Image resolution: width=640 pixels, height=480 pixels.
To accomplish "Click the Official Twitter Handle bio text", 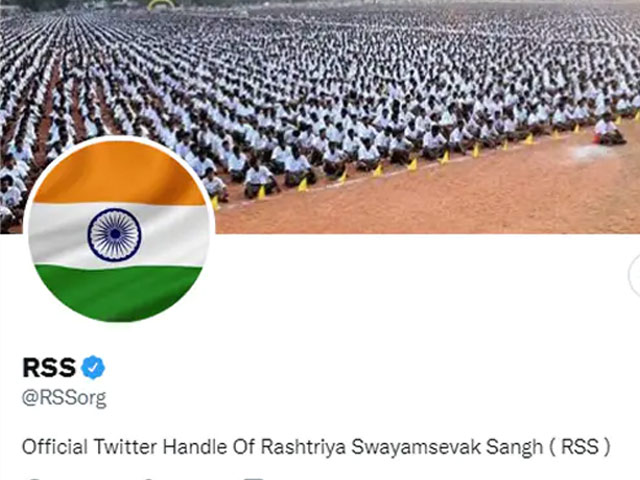I will (x=316, y=447).
